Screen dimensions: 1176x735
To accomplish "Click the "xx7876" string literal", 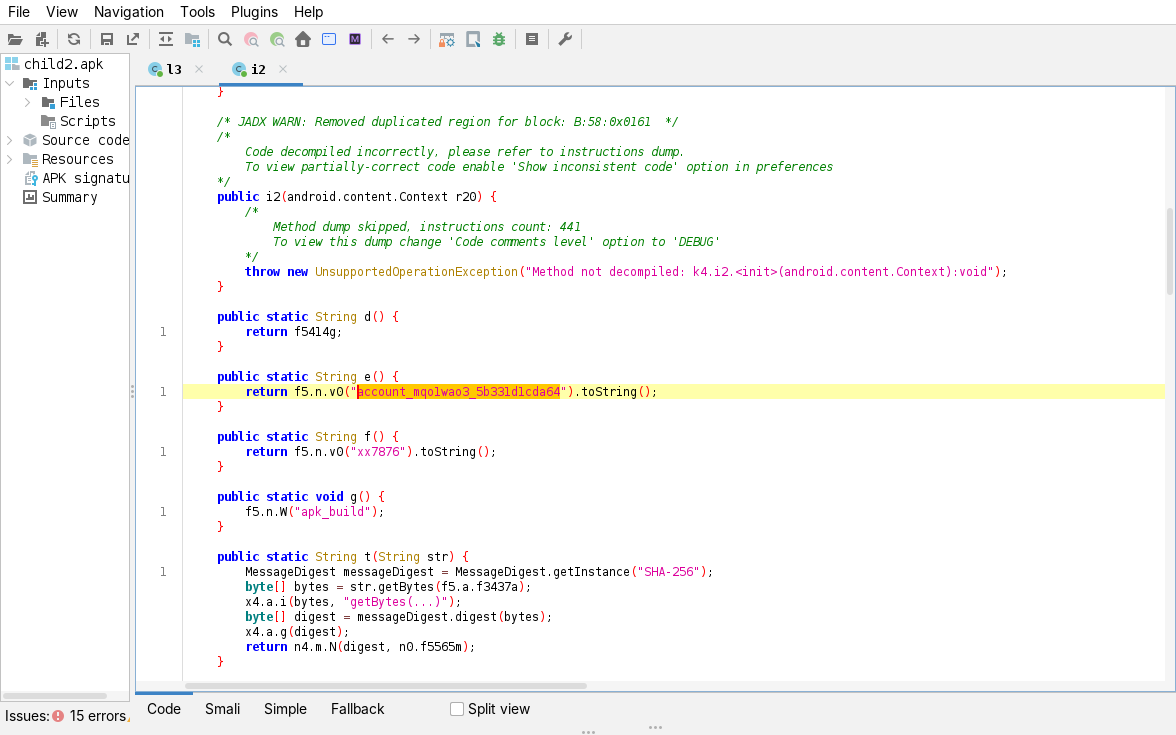I will coord(378,452).
